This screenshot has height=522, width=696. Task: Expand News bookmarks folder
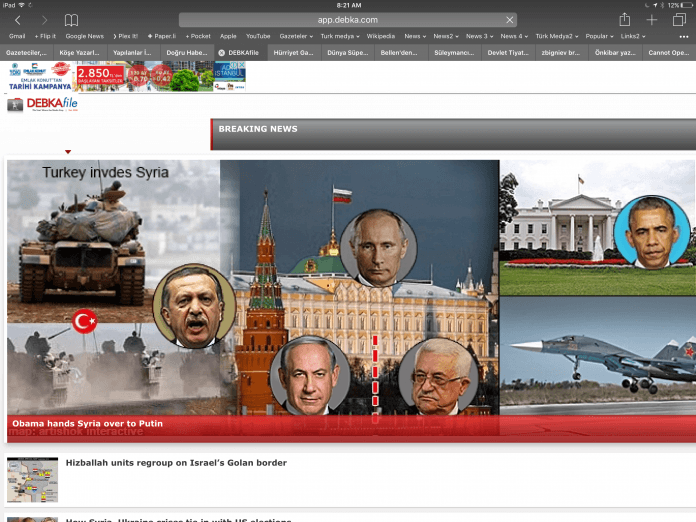pyautogui.click(x=415, y=36)
